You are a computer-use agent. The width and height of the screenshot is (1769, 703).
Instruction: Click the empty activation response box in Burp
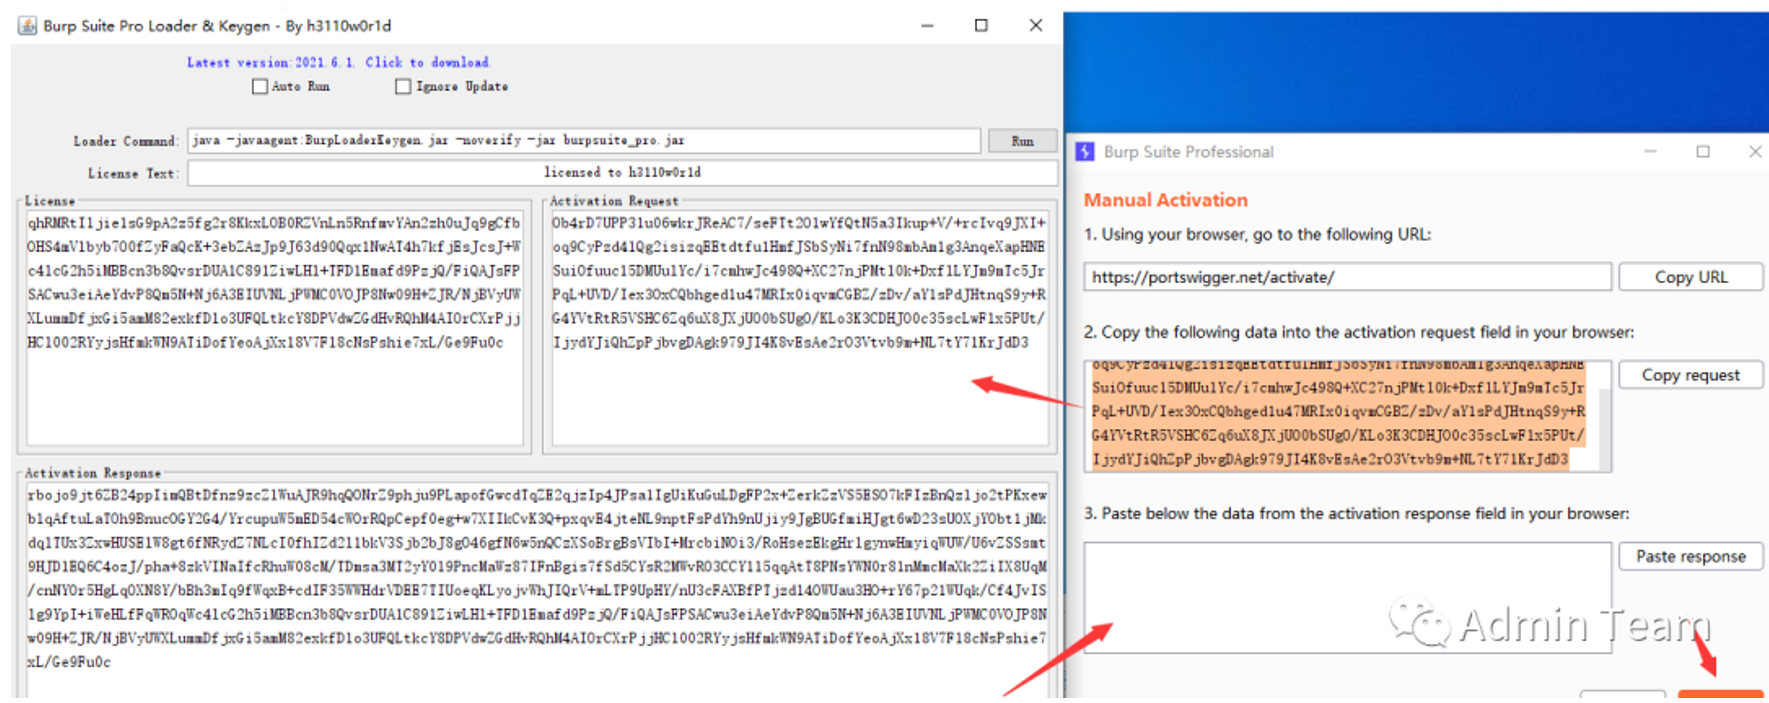[x=1347, y=598]
